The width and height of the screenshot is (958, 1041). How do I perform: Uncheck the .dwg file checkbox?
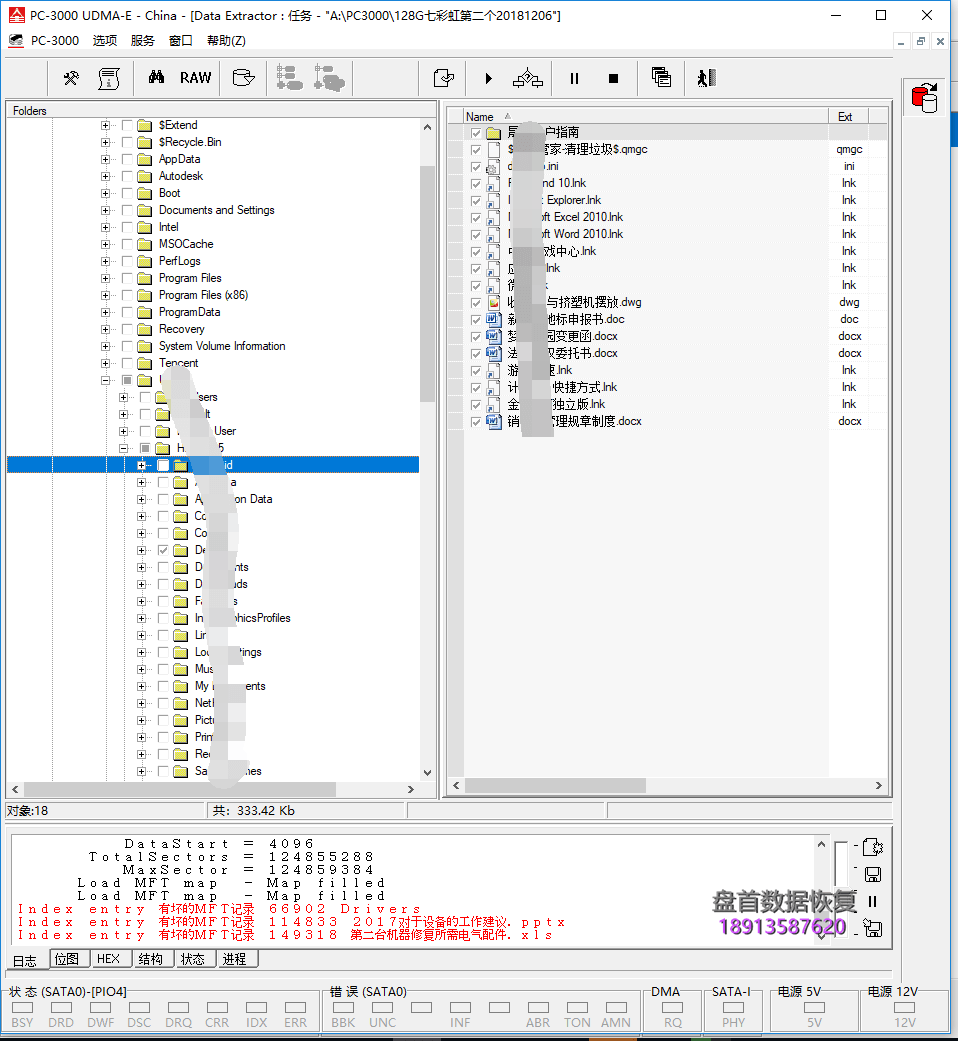pyautogui.click(x=476, y=303)
